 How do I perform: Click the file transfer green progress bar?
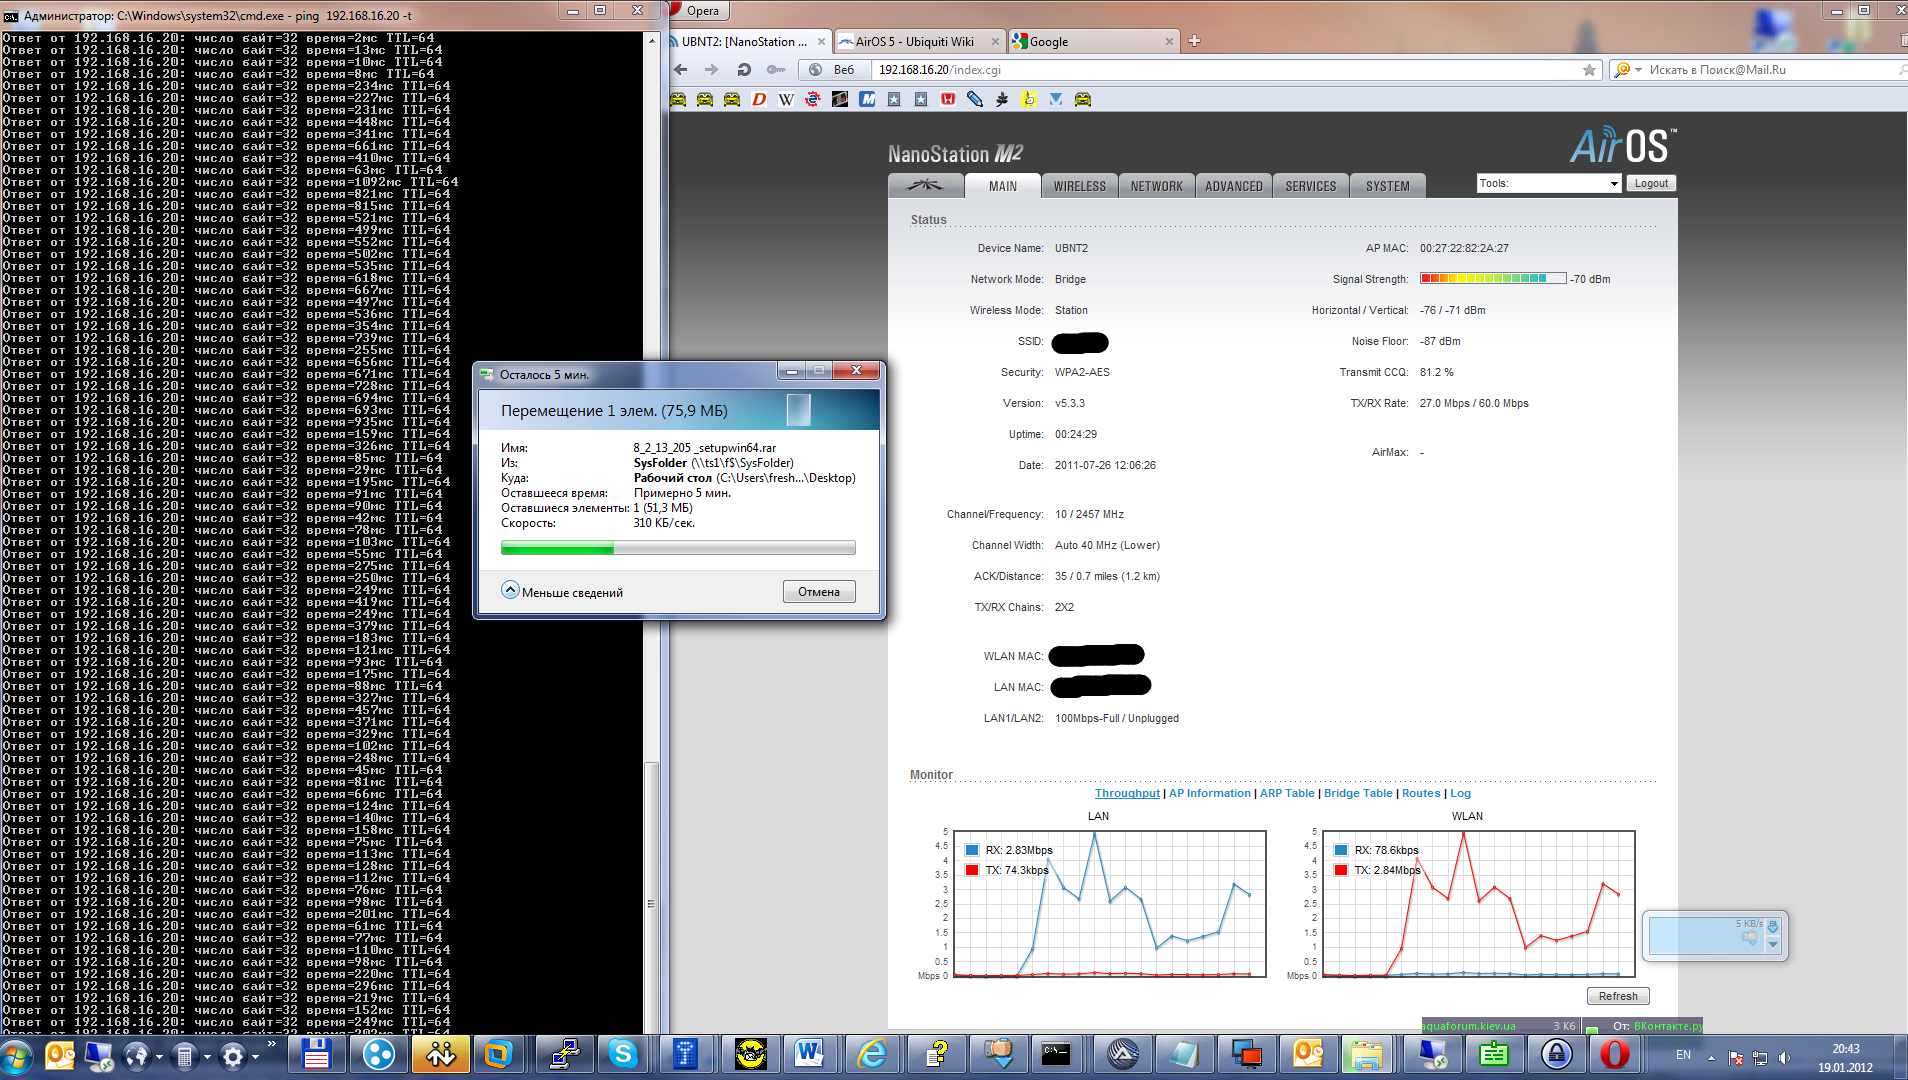[x=678, y=547]
